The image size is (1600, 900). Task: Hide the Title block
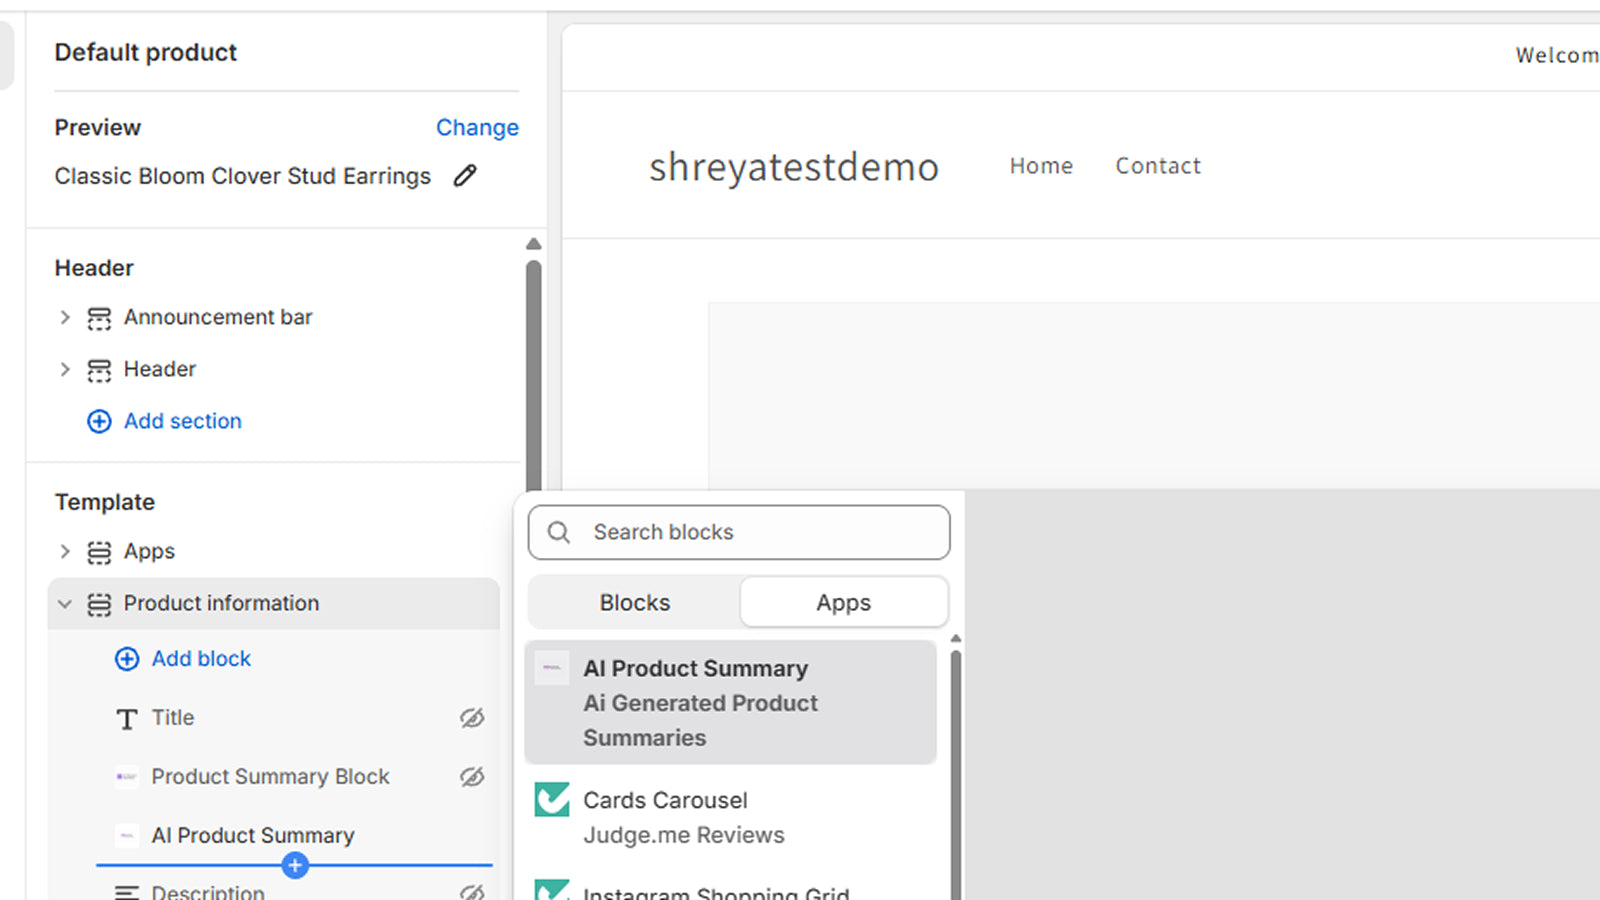point(471,718)
